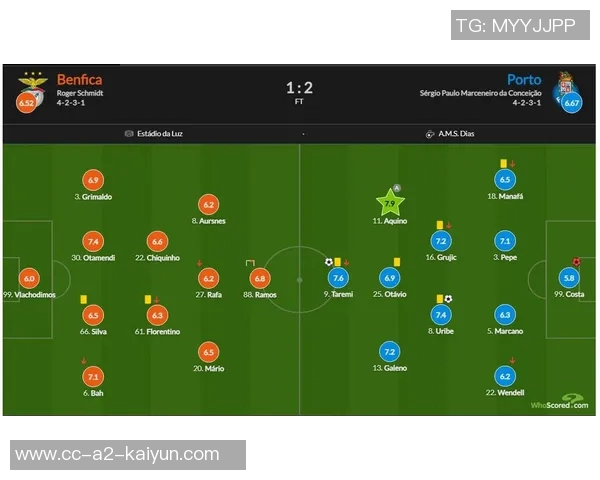Click the www.cc-a2-kaiyun.com watermark banner
600x480 pixels.
tap(128, 454)
